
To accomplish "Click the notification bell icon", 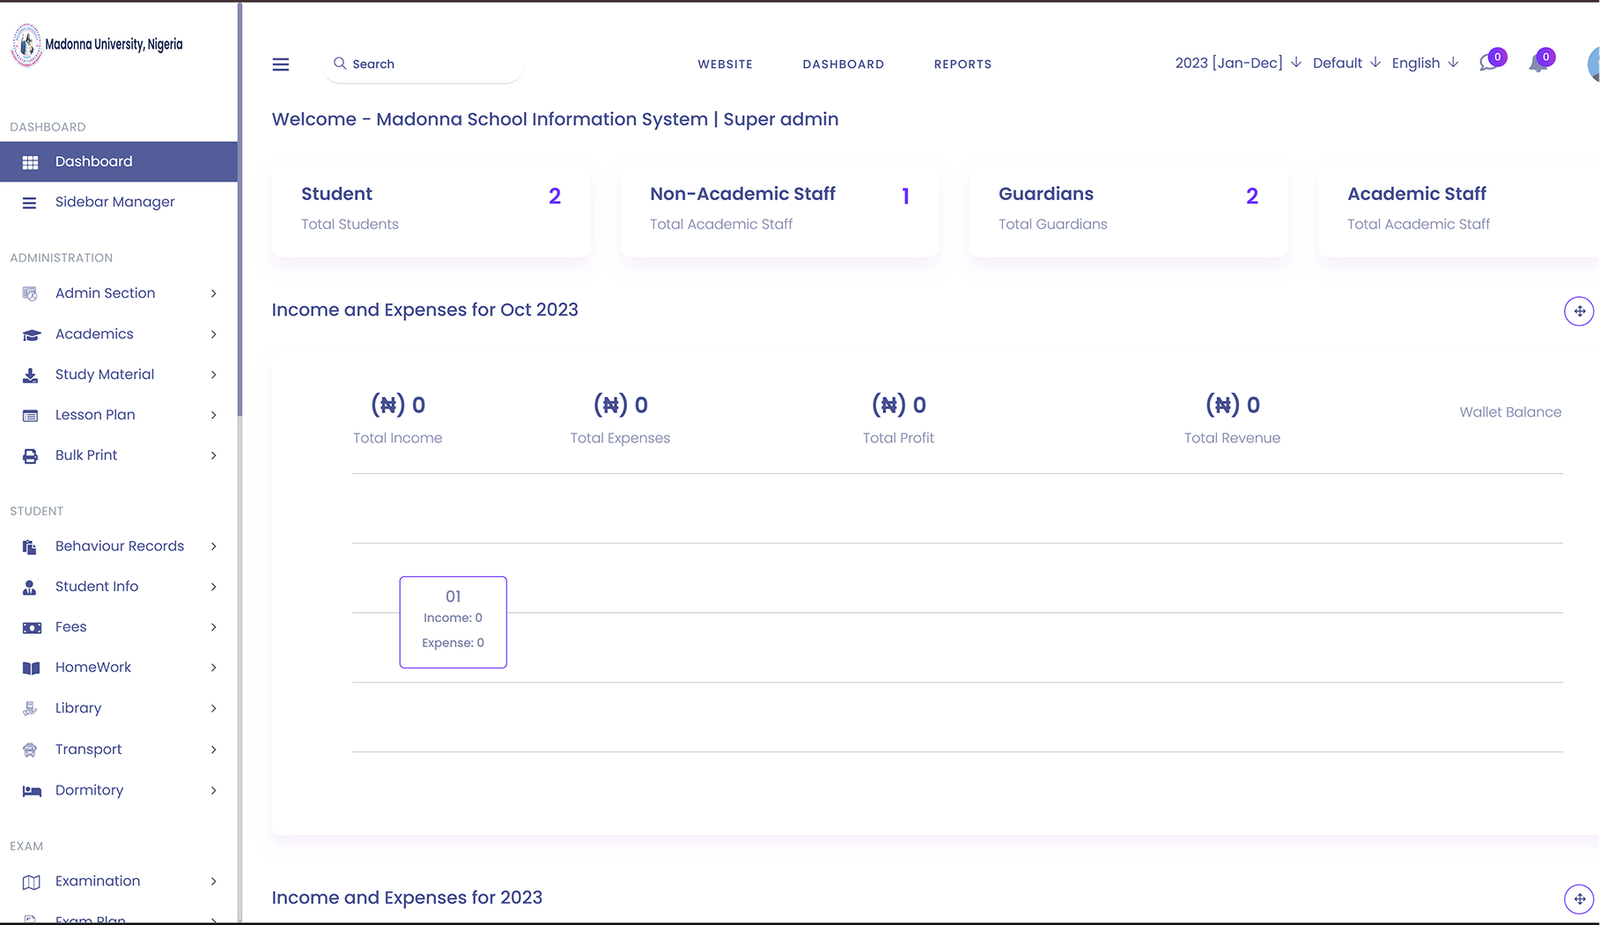I will point(1539,60).
